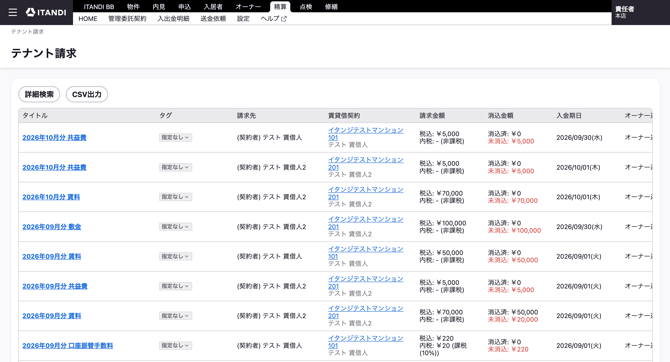
Task: Go to 入出金明細 submenu
Action: click(173, 19)
